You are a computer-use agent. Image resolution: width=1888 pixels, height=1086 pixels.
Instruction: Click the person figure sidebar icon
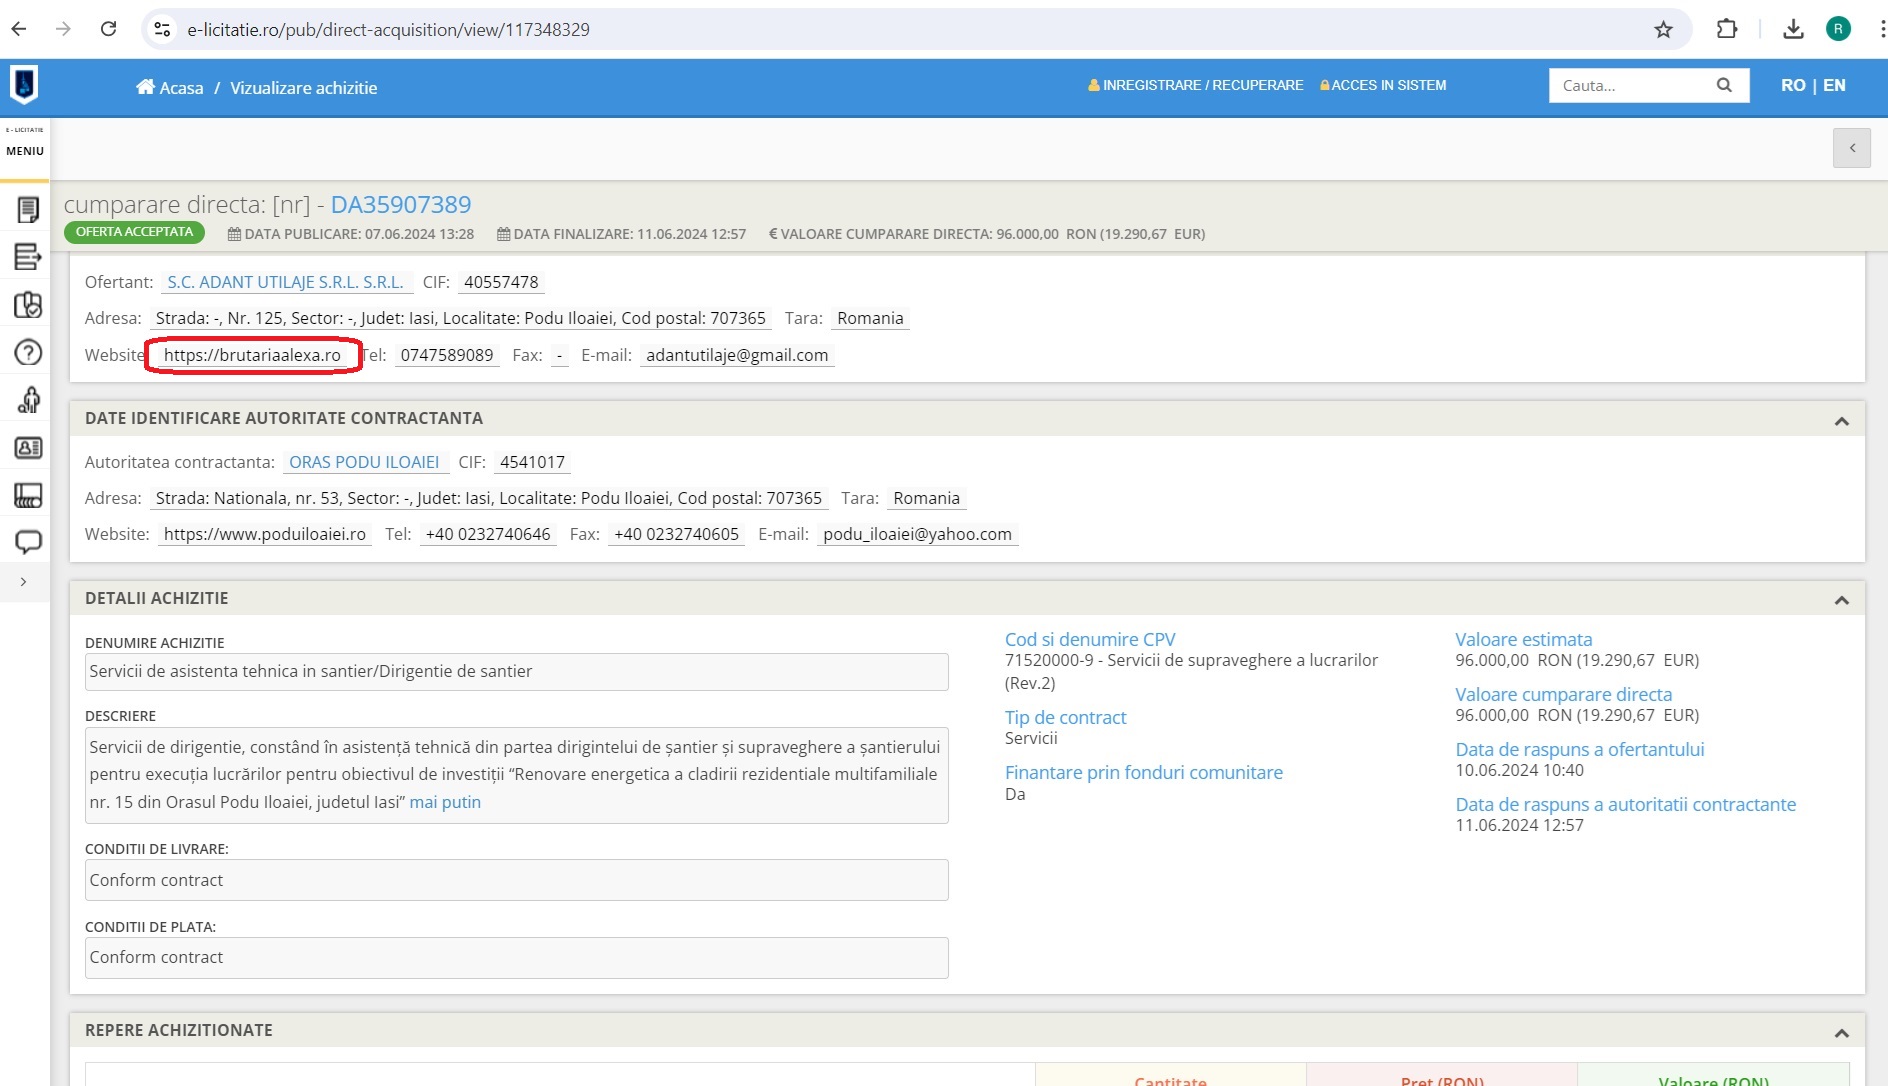tap(28, 400)
